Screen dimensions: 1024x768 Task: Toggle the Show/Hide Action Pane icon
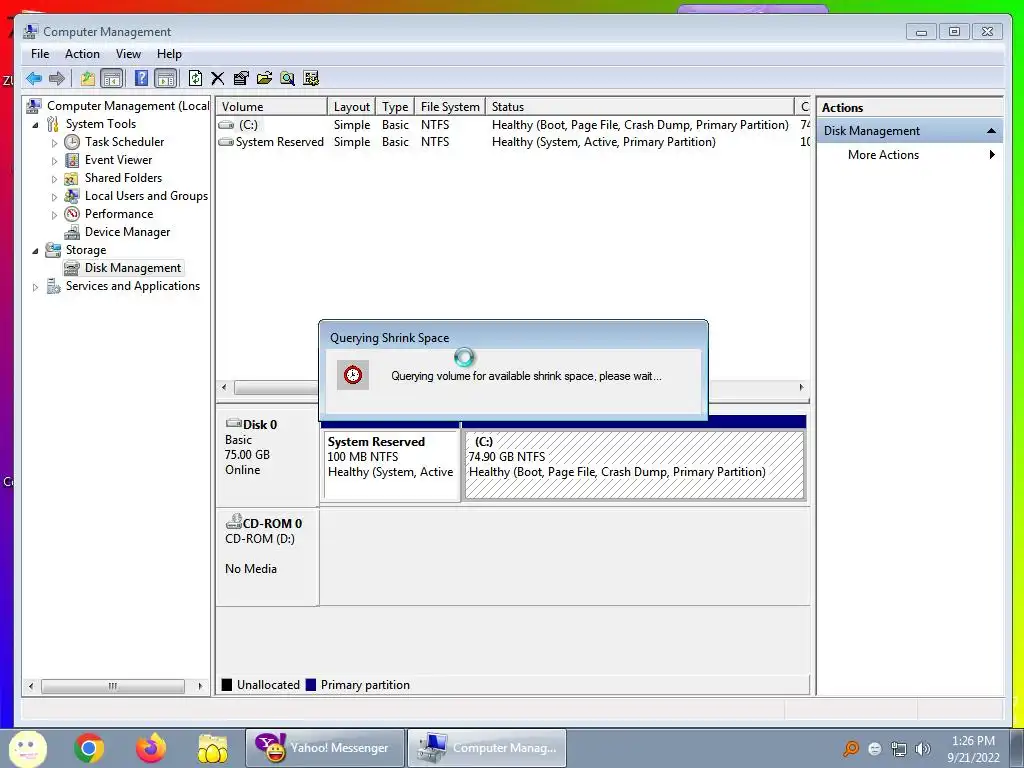(166, 79)
